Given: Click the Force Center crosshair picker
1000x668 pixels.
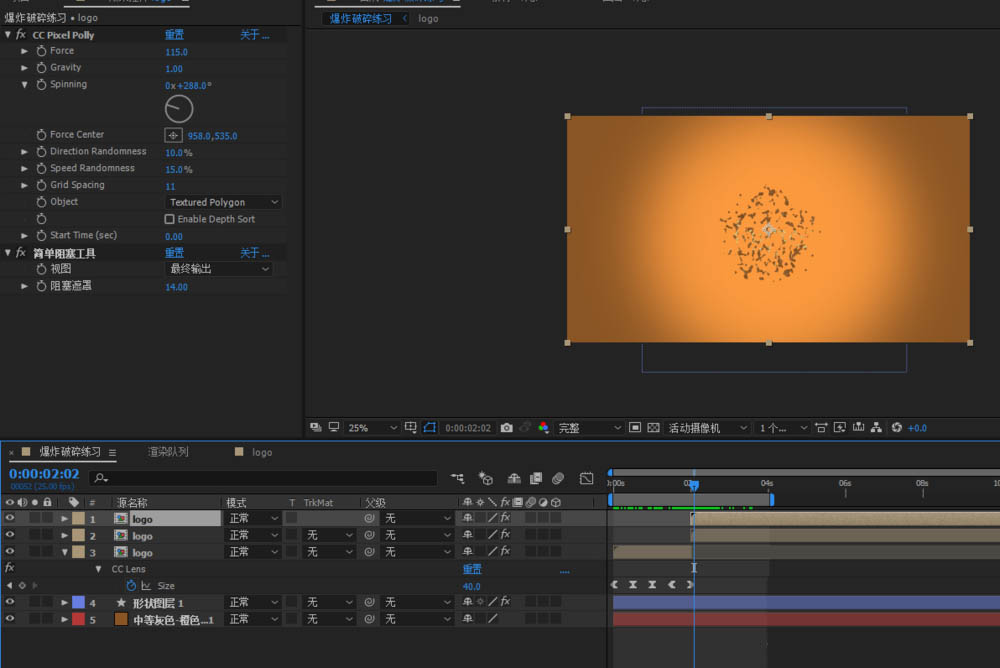Looking at the screenshot, I should 173,135.
